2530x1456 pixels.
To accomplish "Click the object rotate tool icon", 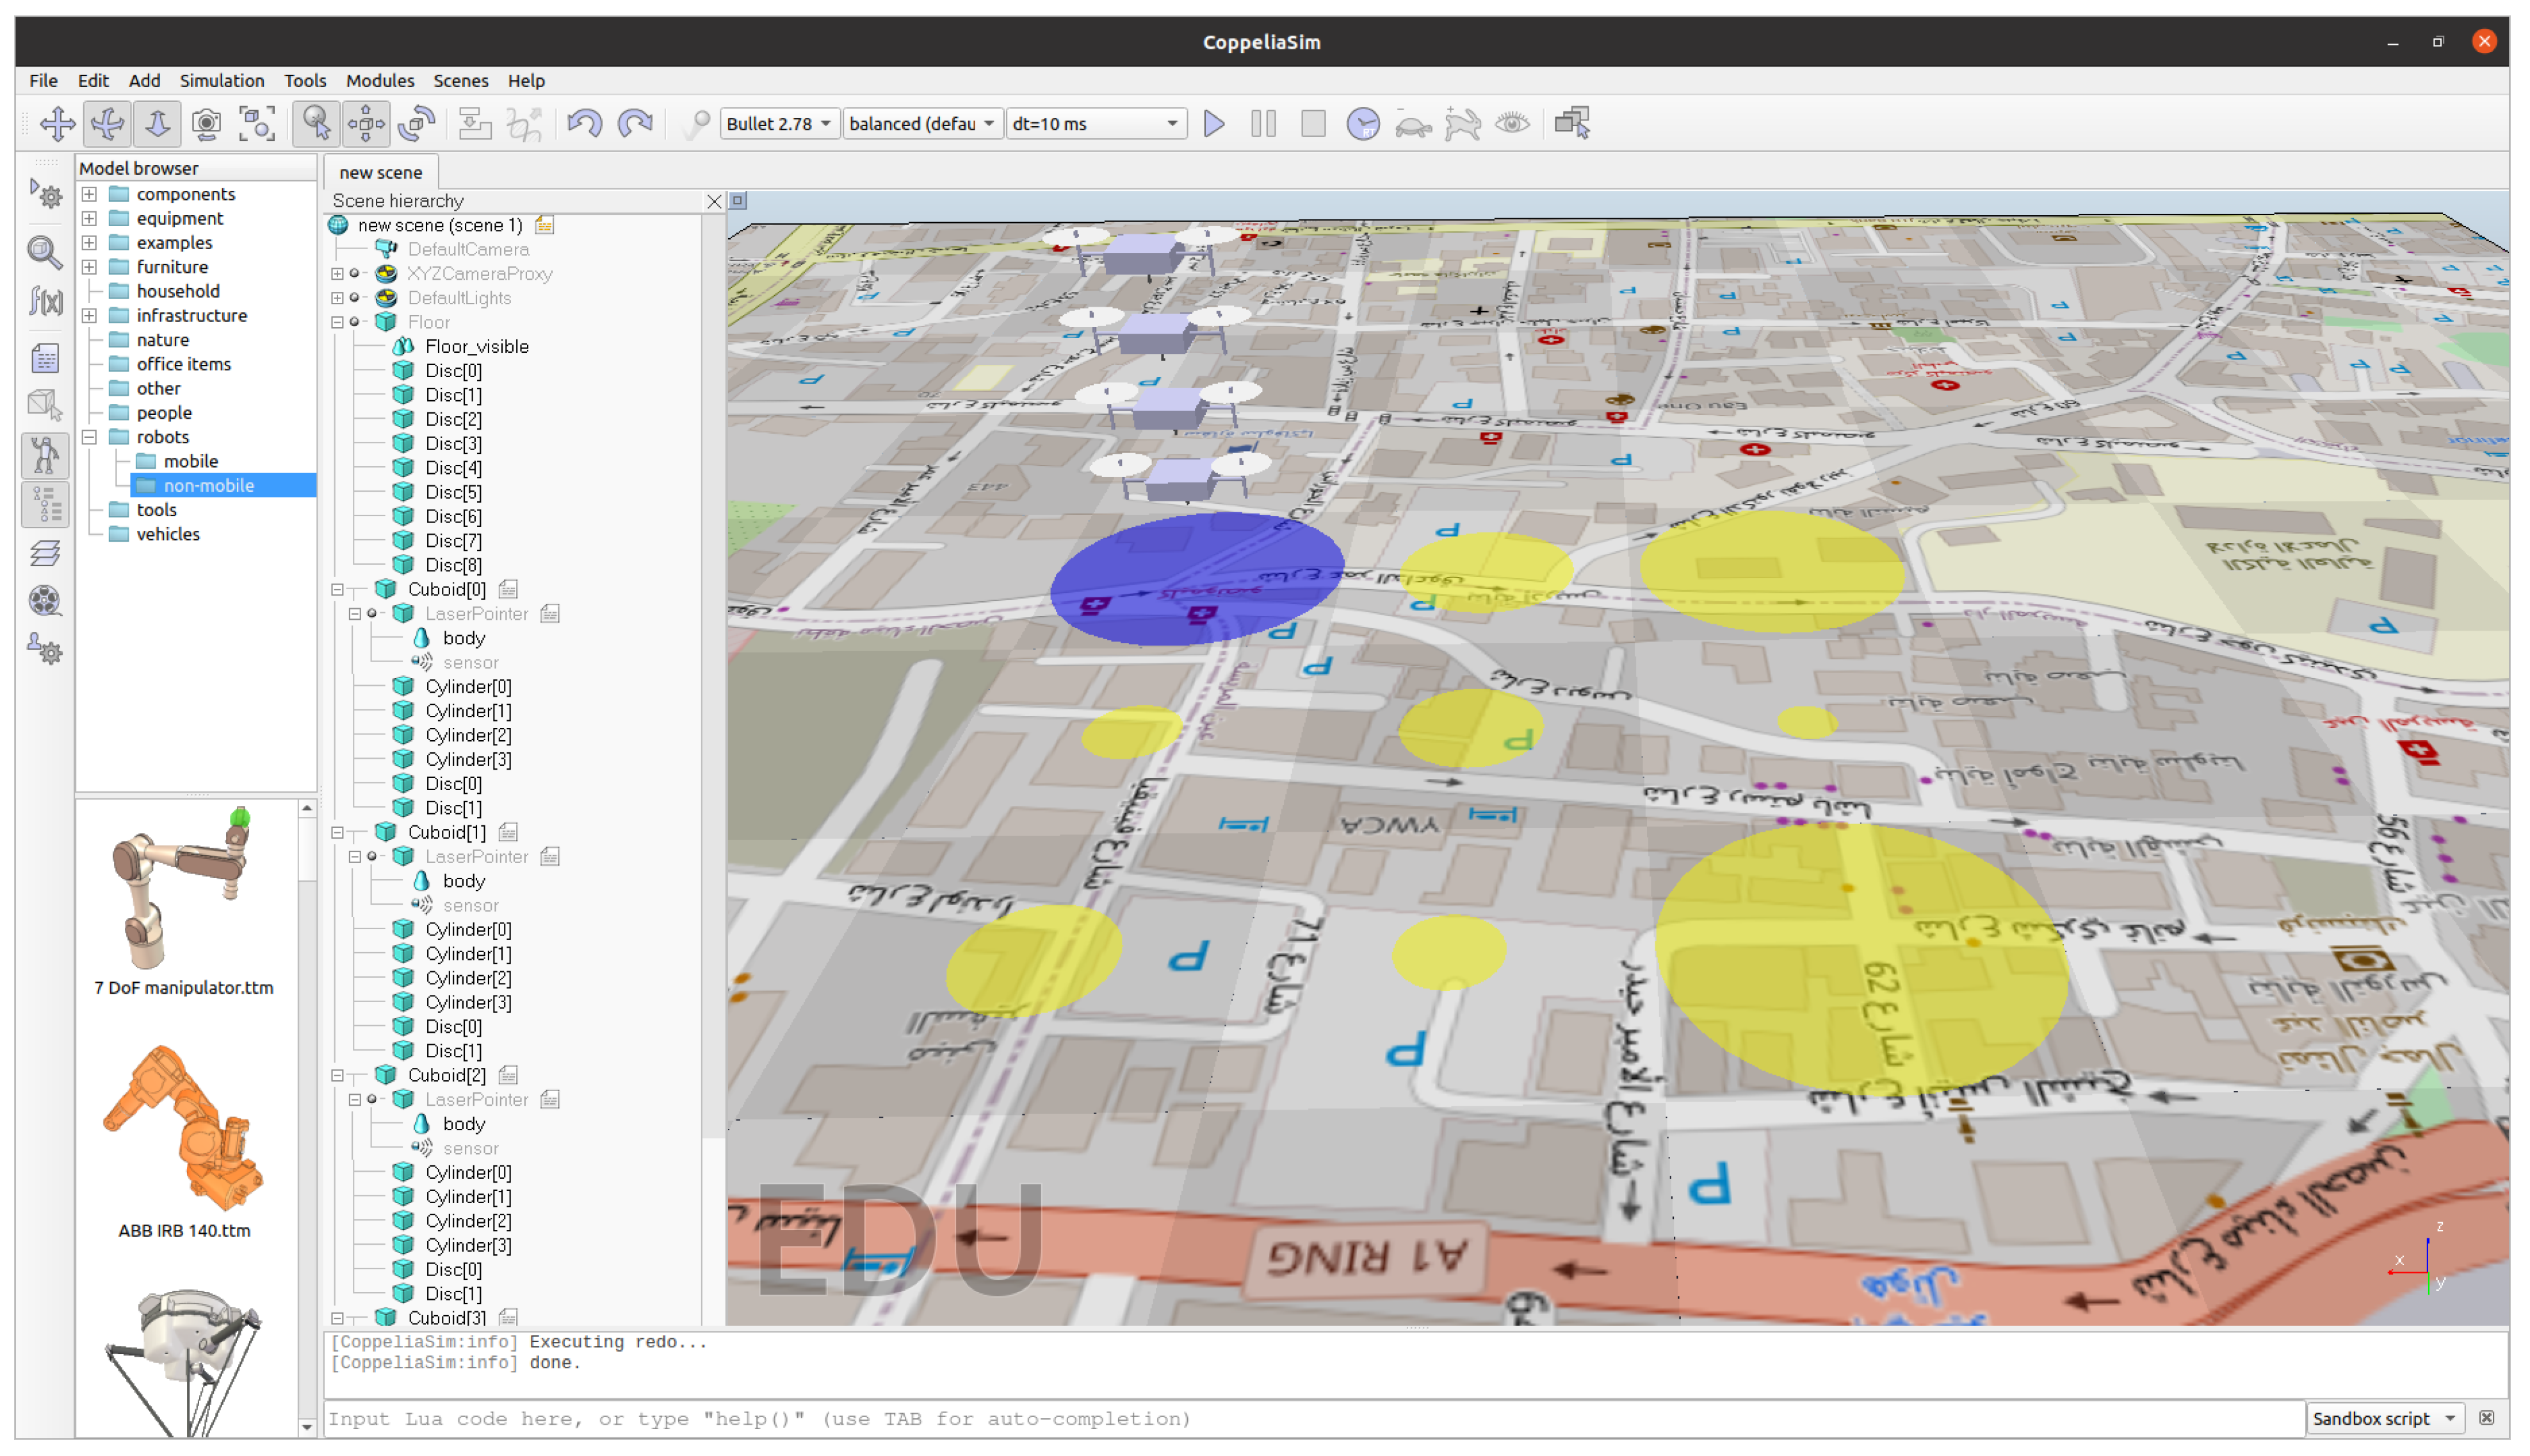I will [416, 124].
